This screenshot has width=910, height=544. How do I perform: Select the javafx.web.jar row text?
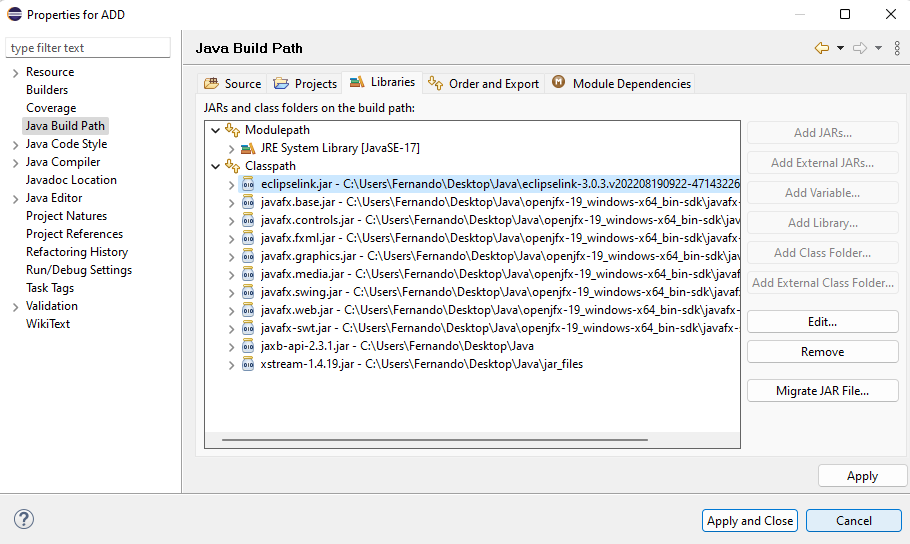coord(500,310)
